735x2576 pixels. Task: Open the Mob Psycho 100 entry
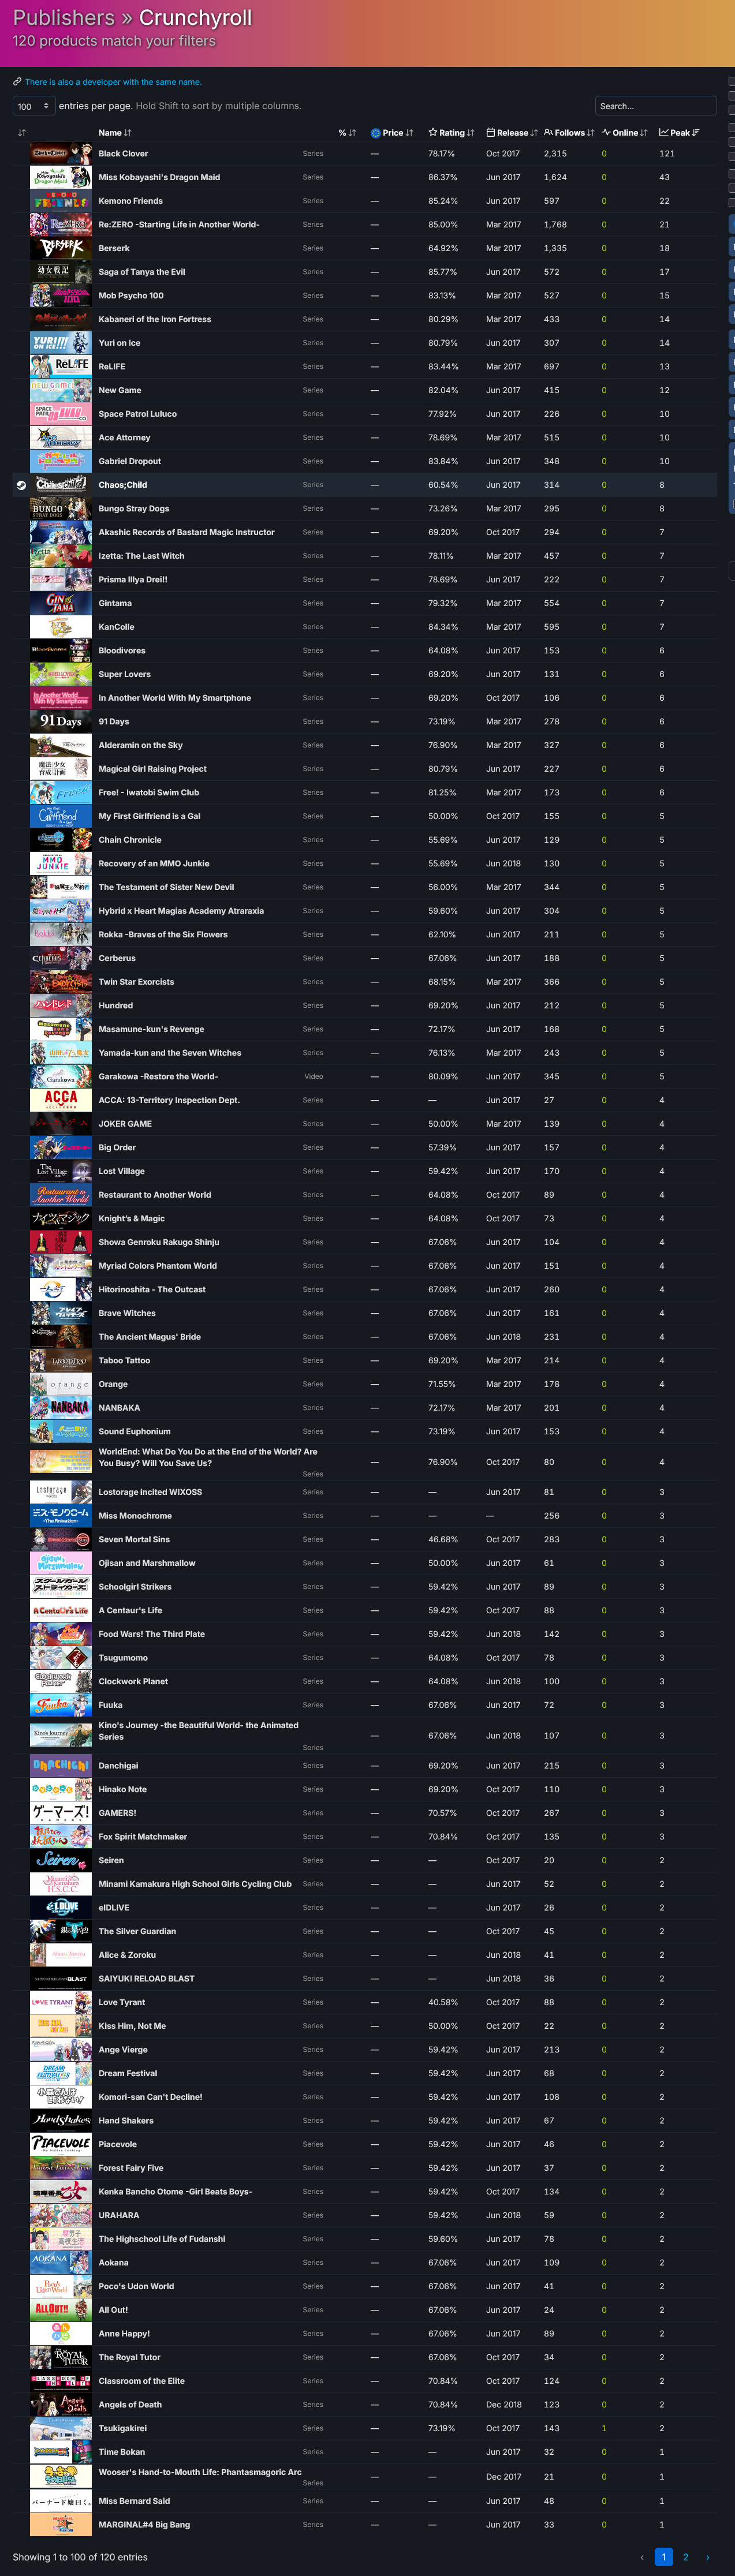(x=131, y=296)
